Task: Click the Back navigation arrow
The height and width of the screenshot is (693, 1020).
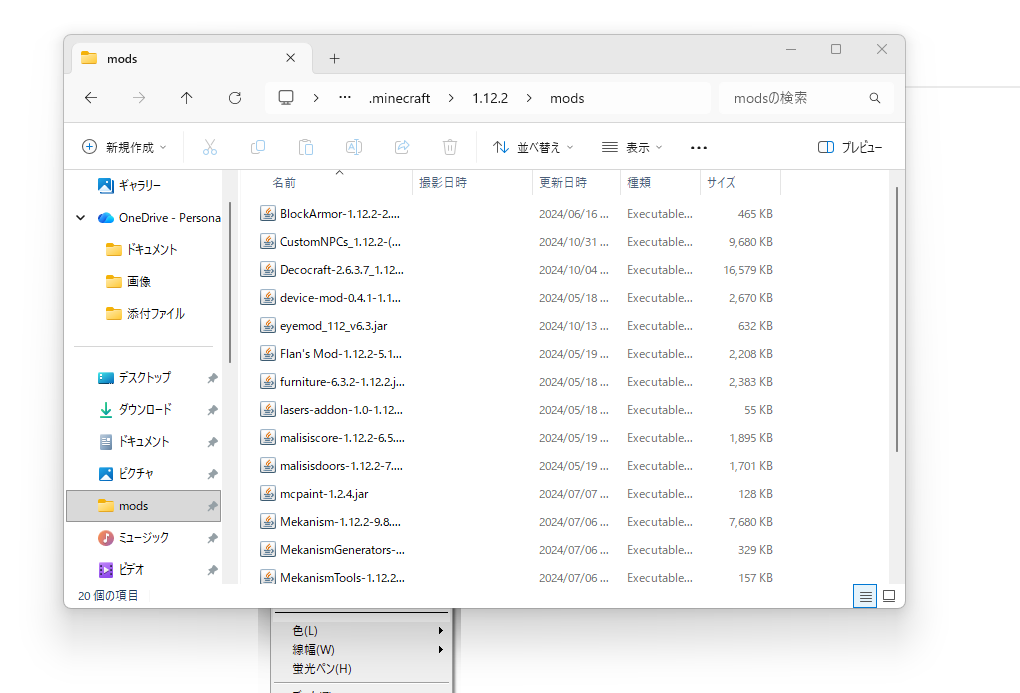Action: click(91, 98)
